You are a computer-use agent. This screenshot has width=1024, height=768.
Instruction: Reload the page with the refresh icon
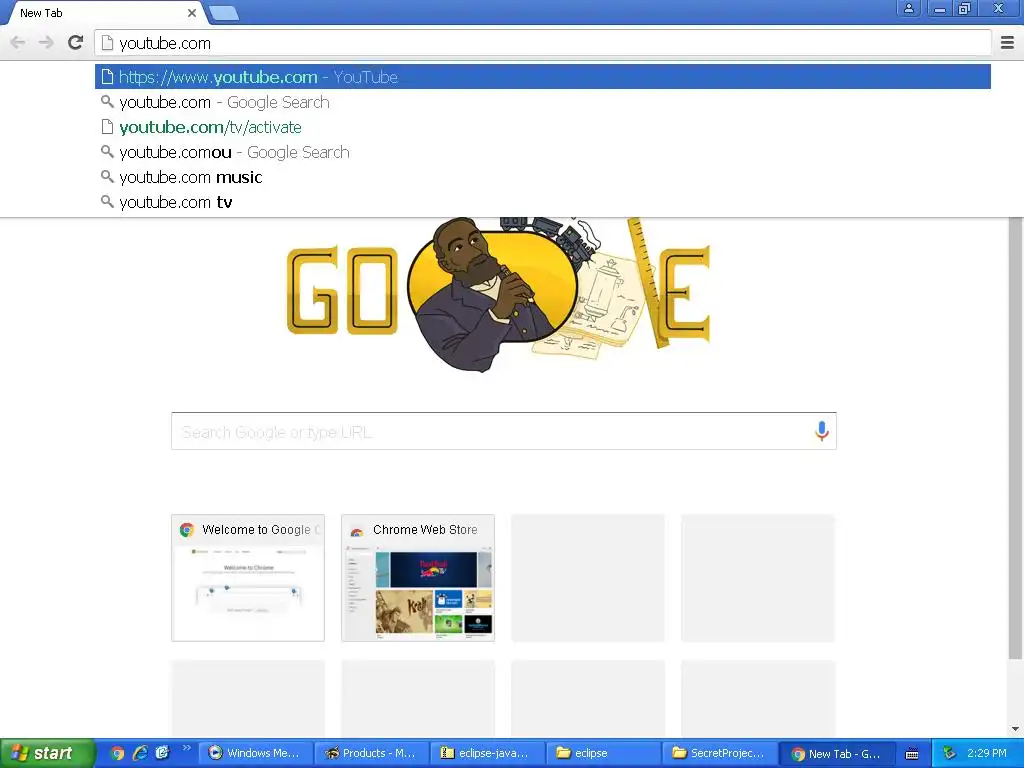tap(76, 42)
